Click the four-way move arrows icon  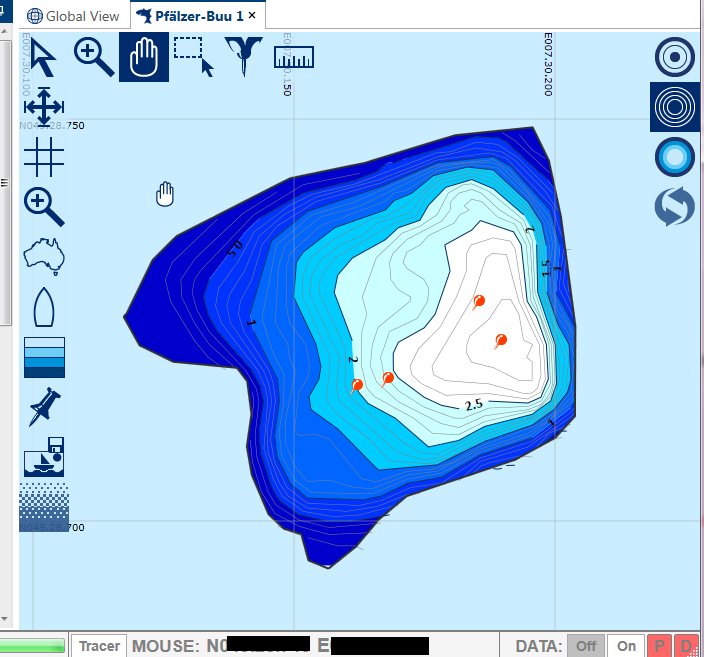click(x=44, y=106)
